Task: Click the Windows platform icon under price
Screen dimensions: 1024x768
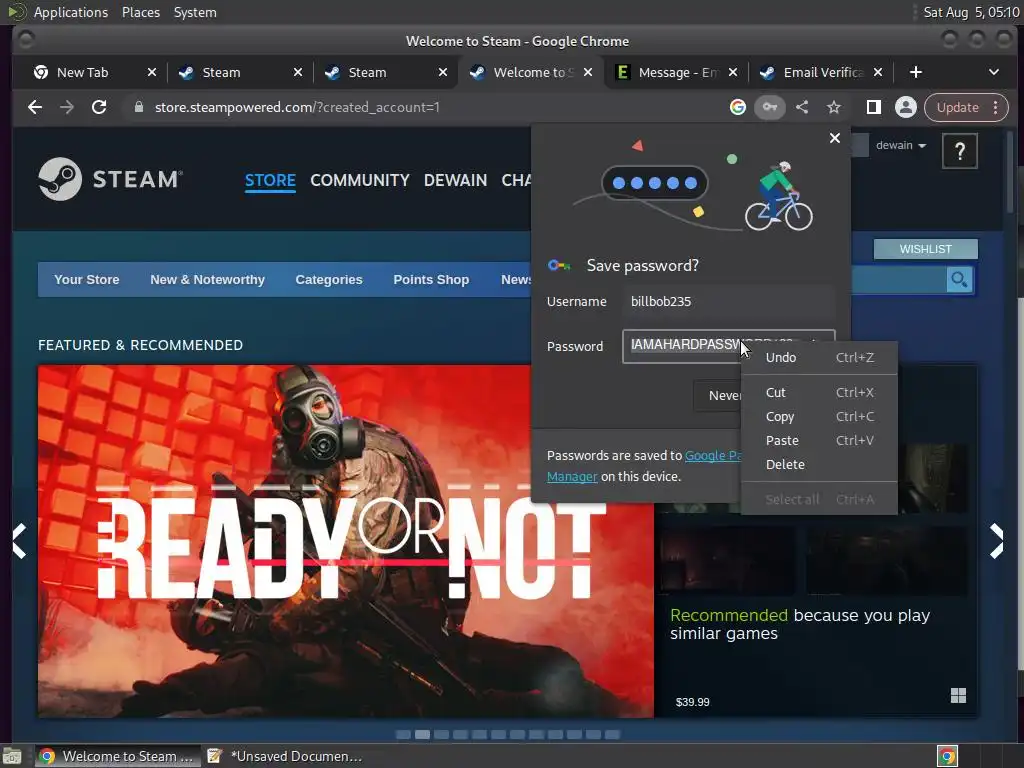Action: click(x=958, y=696)
